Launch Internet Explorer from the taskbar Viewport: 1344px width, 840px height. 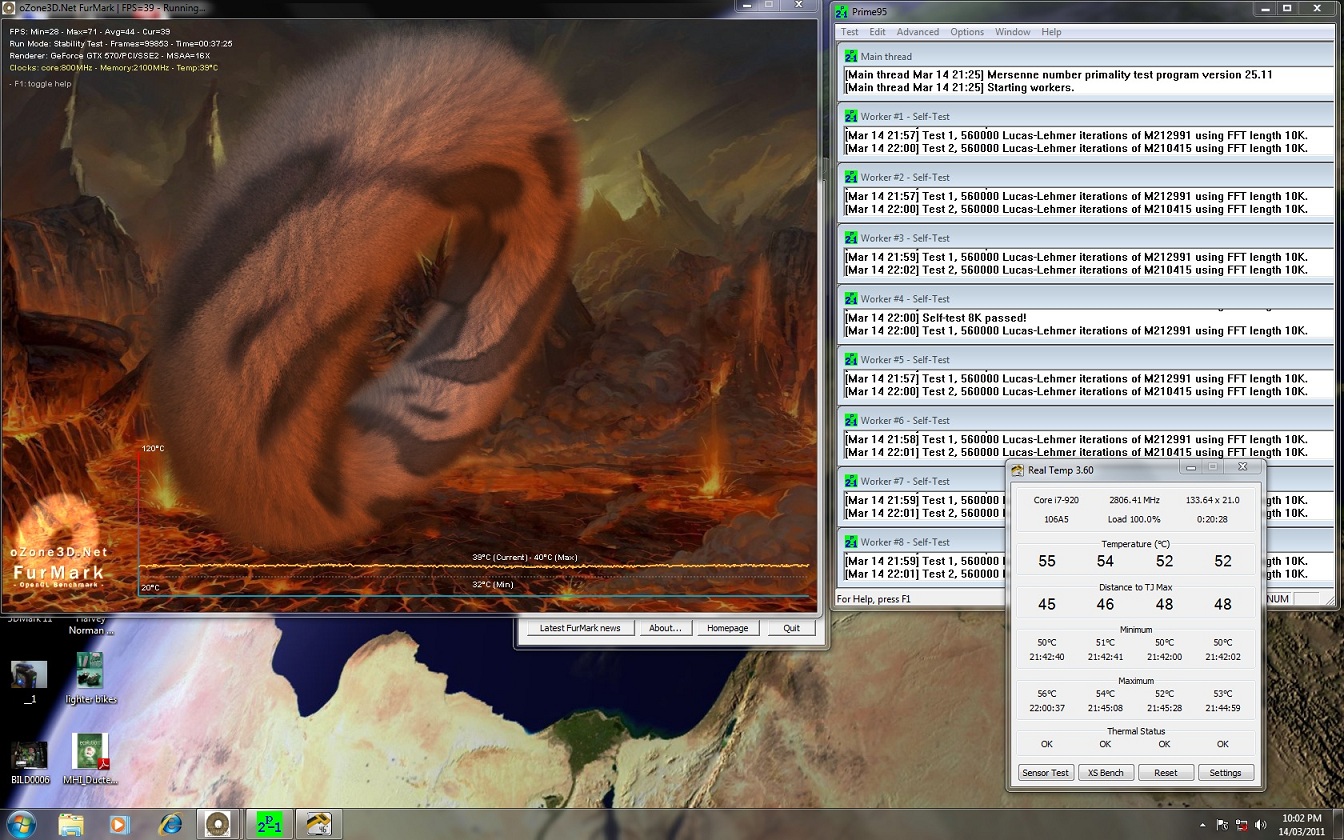[x=170, y=824]
